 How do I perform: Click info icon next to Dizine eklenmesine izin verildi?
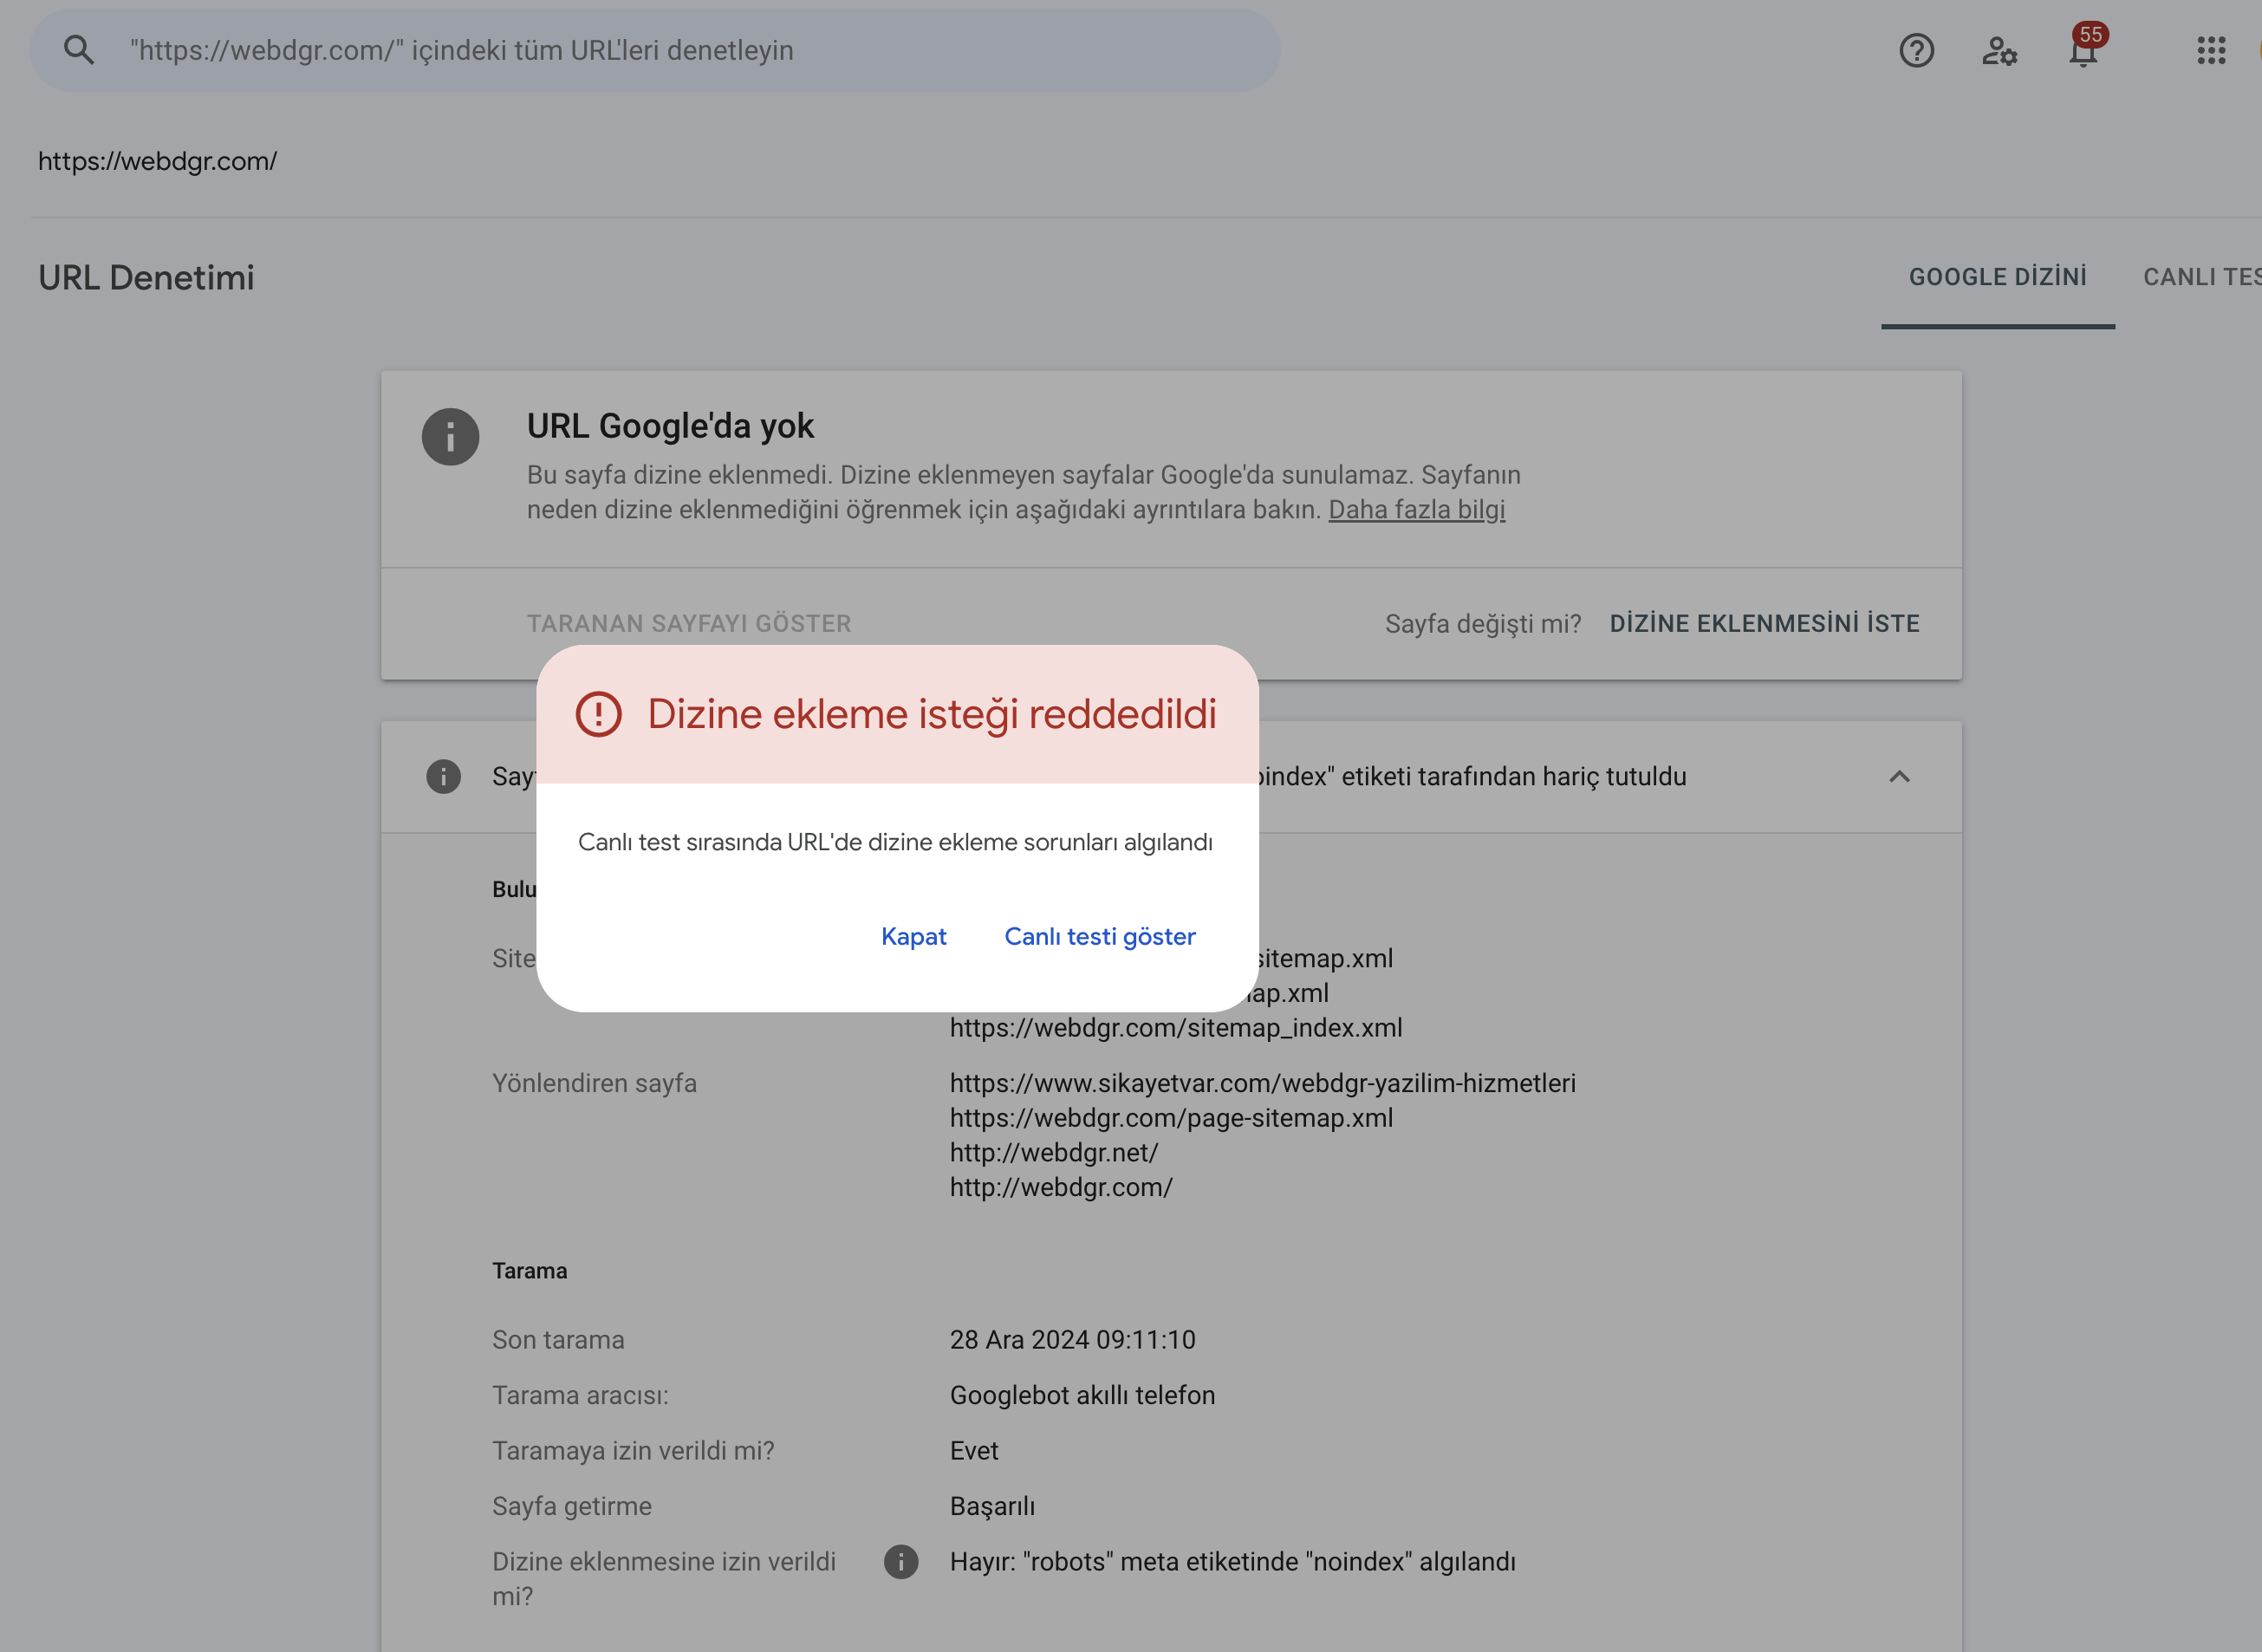pyautogui.click(x=900, y=1561)
